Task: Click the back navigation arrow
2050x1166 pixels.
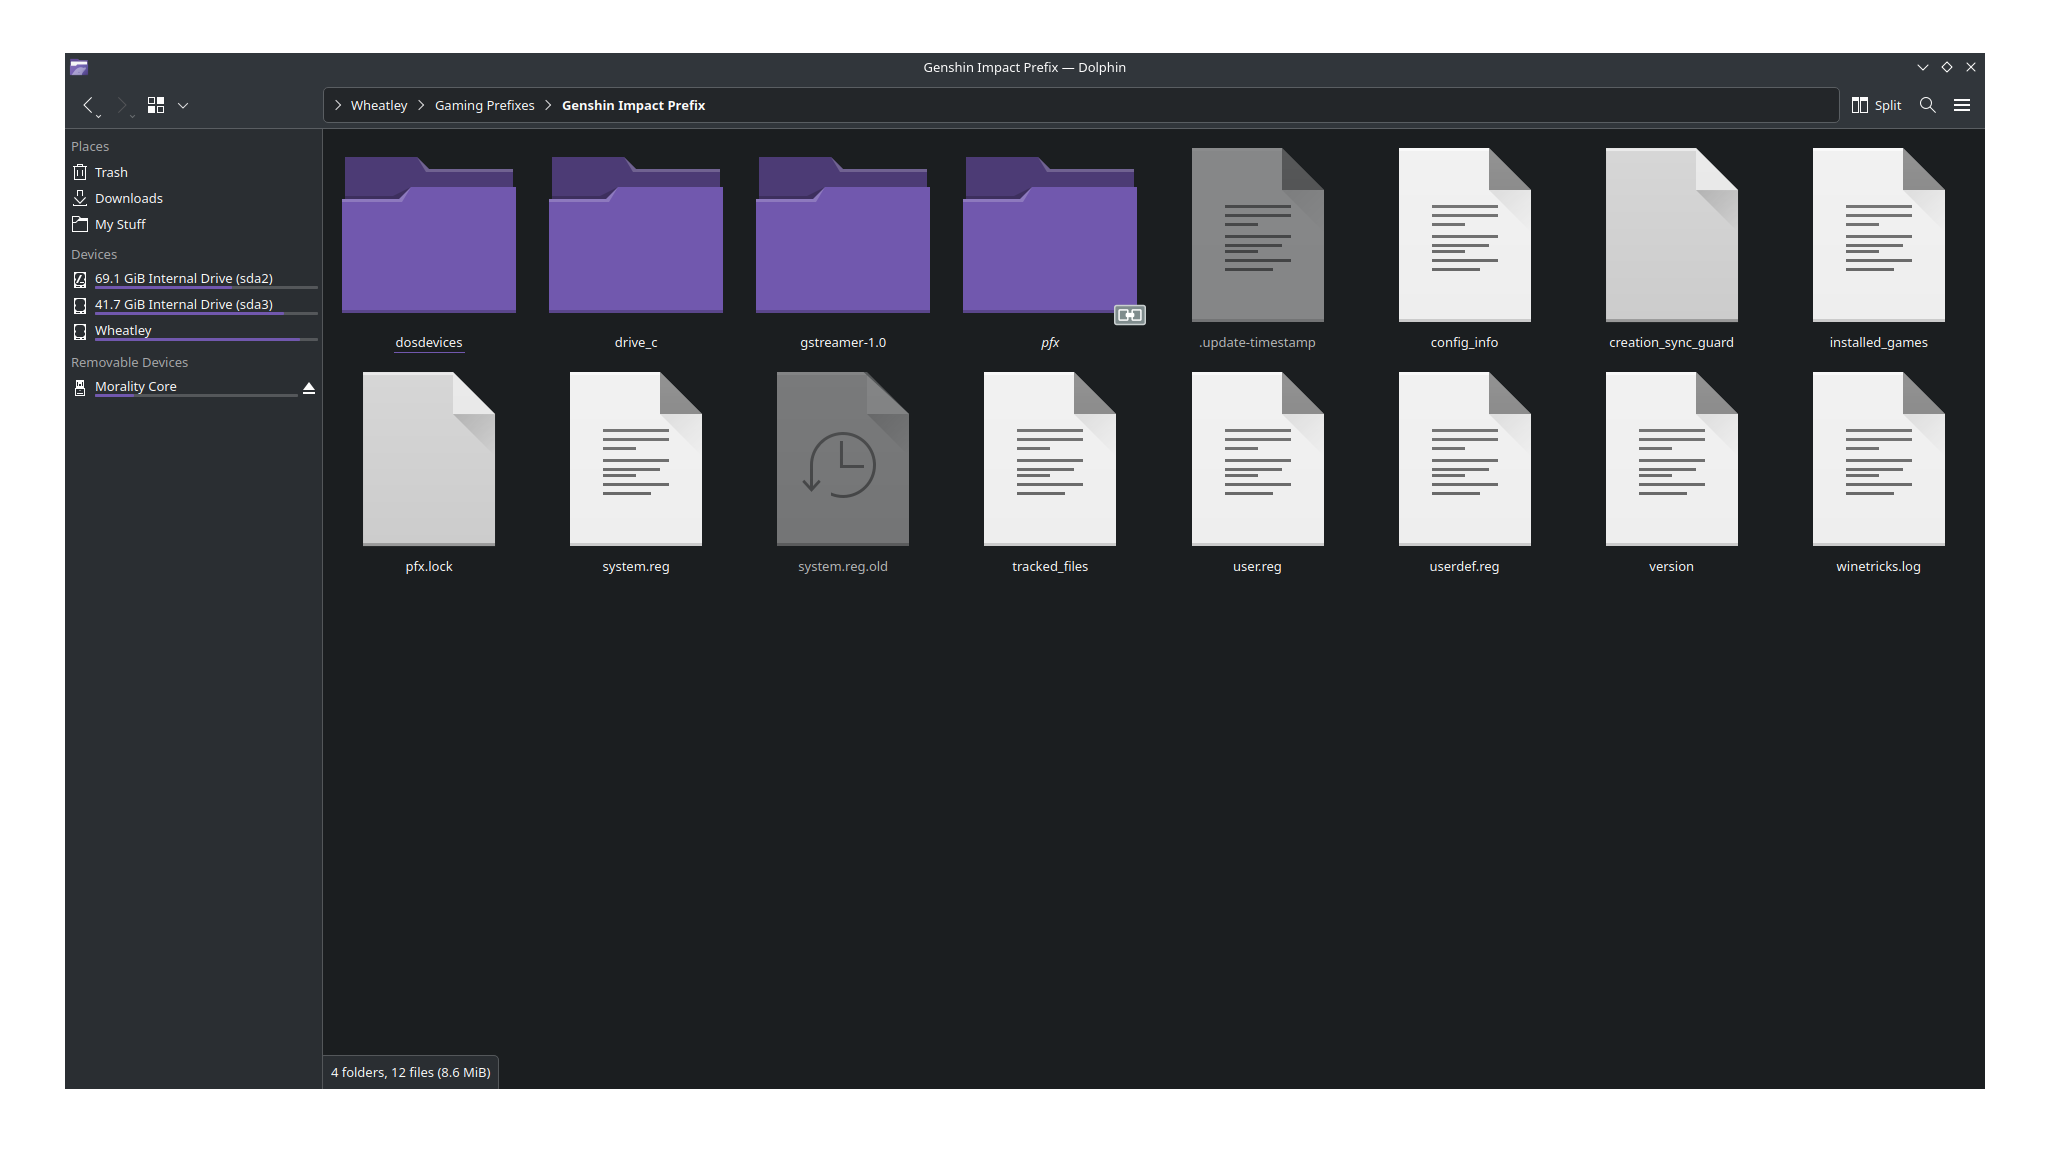Action: pyautogui.click(x=88, y=105)
